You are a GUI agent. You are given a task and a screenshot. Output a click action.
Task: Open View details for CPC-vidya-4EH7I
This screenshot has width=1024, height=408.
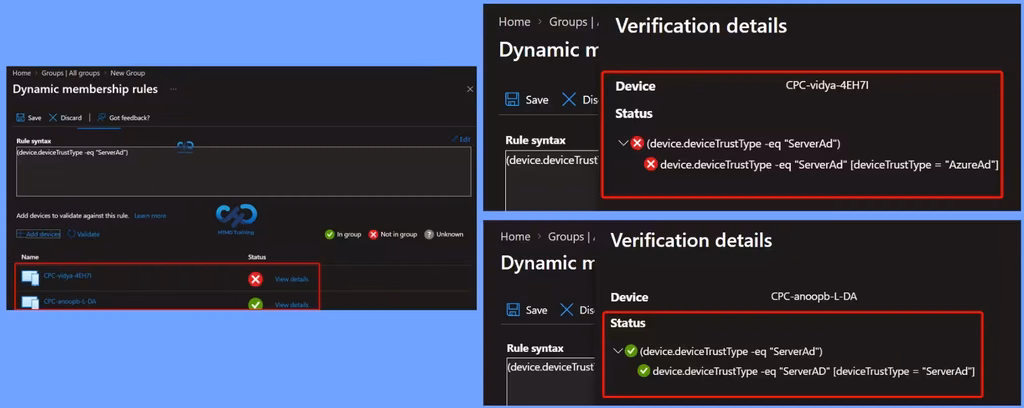tap(291, 279)
